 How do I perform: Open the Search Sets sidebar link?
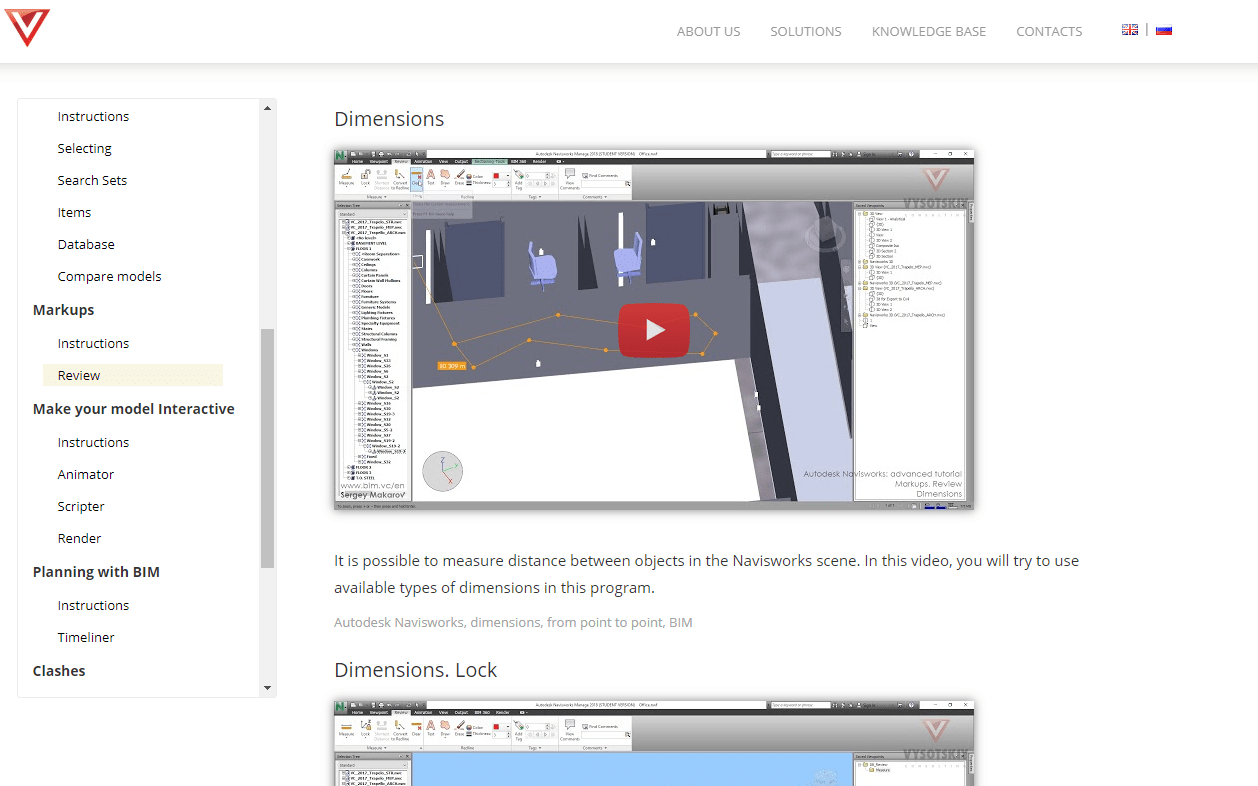pos(92,180)
